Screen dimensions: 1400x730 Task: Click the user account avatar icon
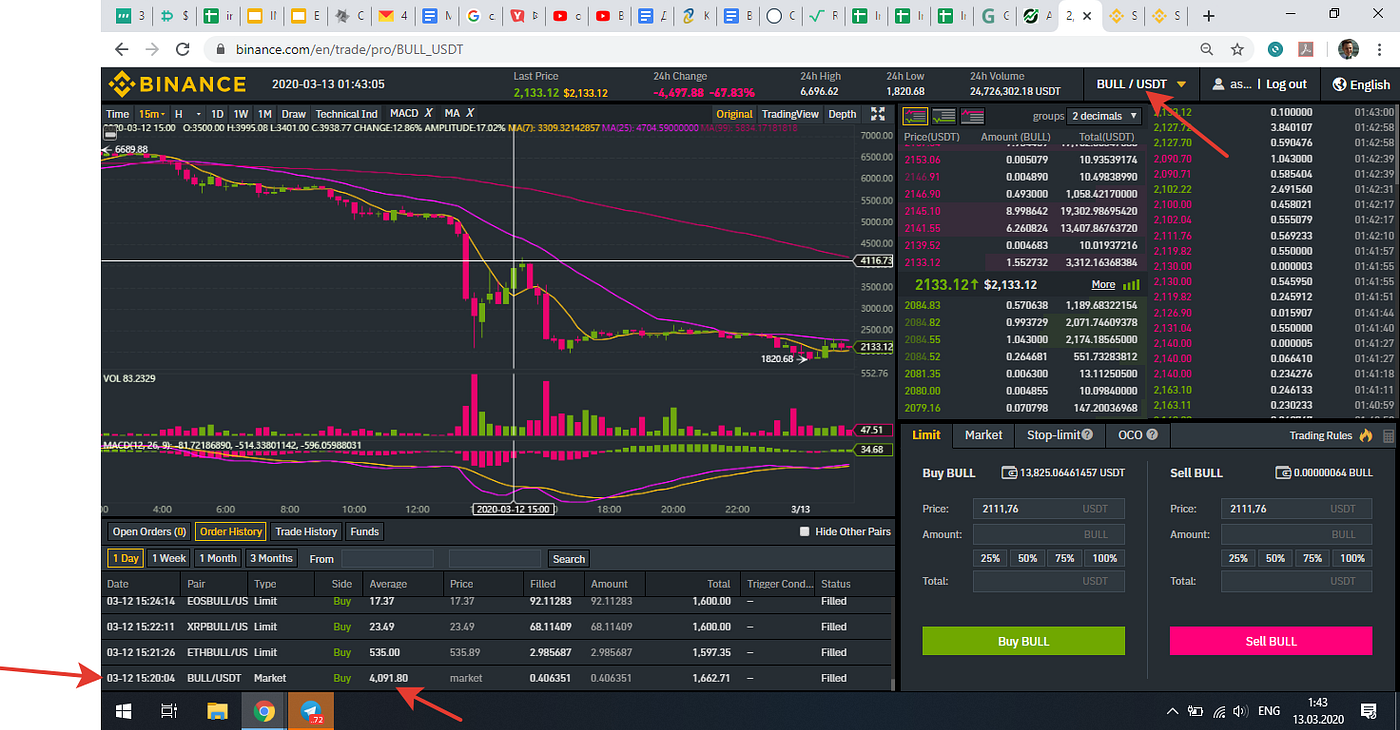[x=1219, y=85]
